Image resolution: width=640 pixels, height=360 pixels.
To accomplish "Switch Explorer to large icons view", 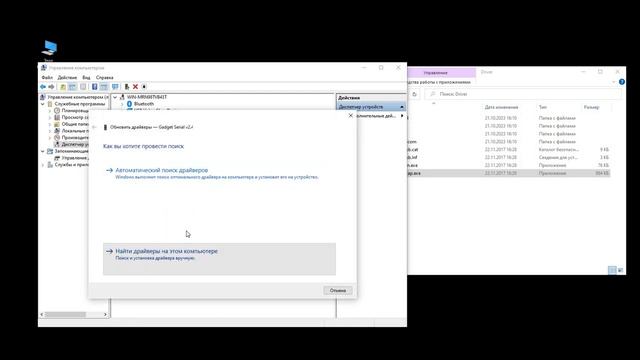I will (x=620, y=270).
